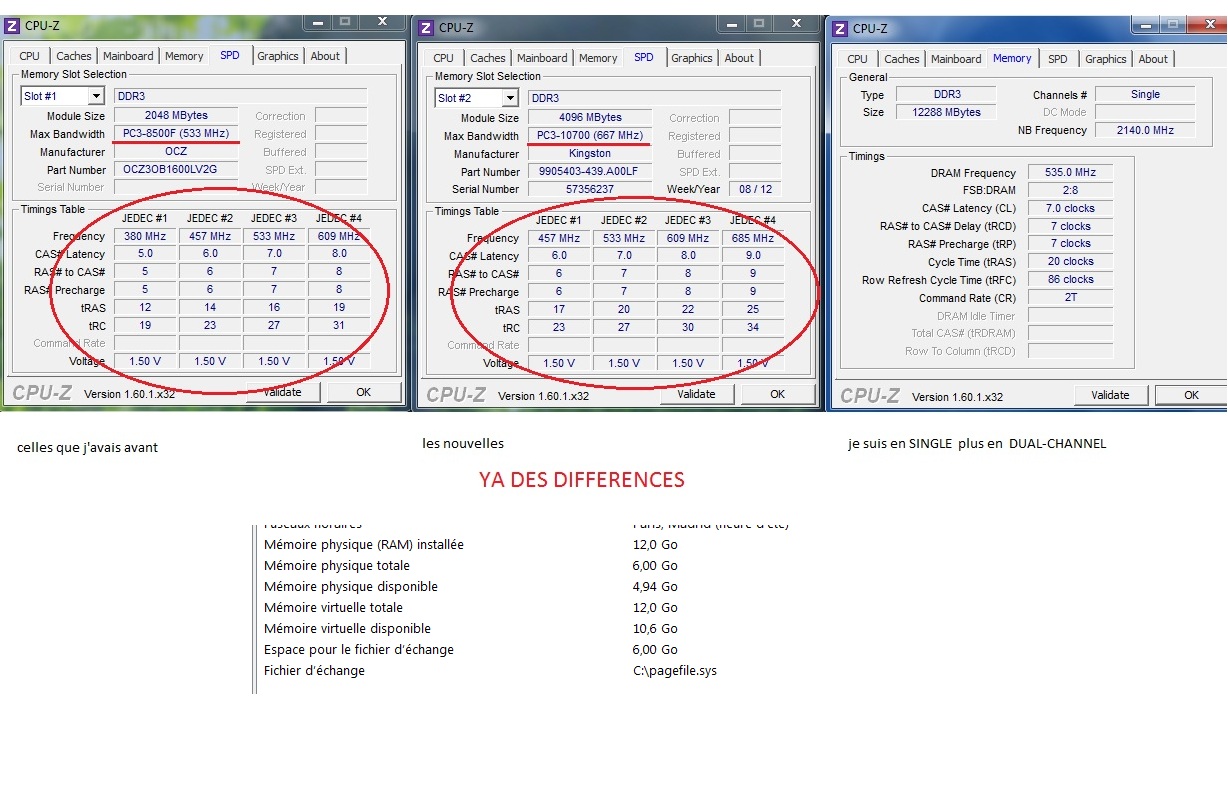The width and height of the screenshot is (1228, 790).
Task: Click the CPU-Z icon in the left window's title bar
Action: click(x=13, y=26)
